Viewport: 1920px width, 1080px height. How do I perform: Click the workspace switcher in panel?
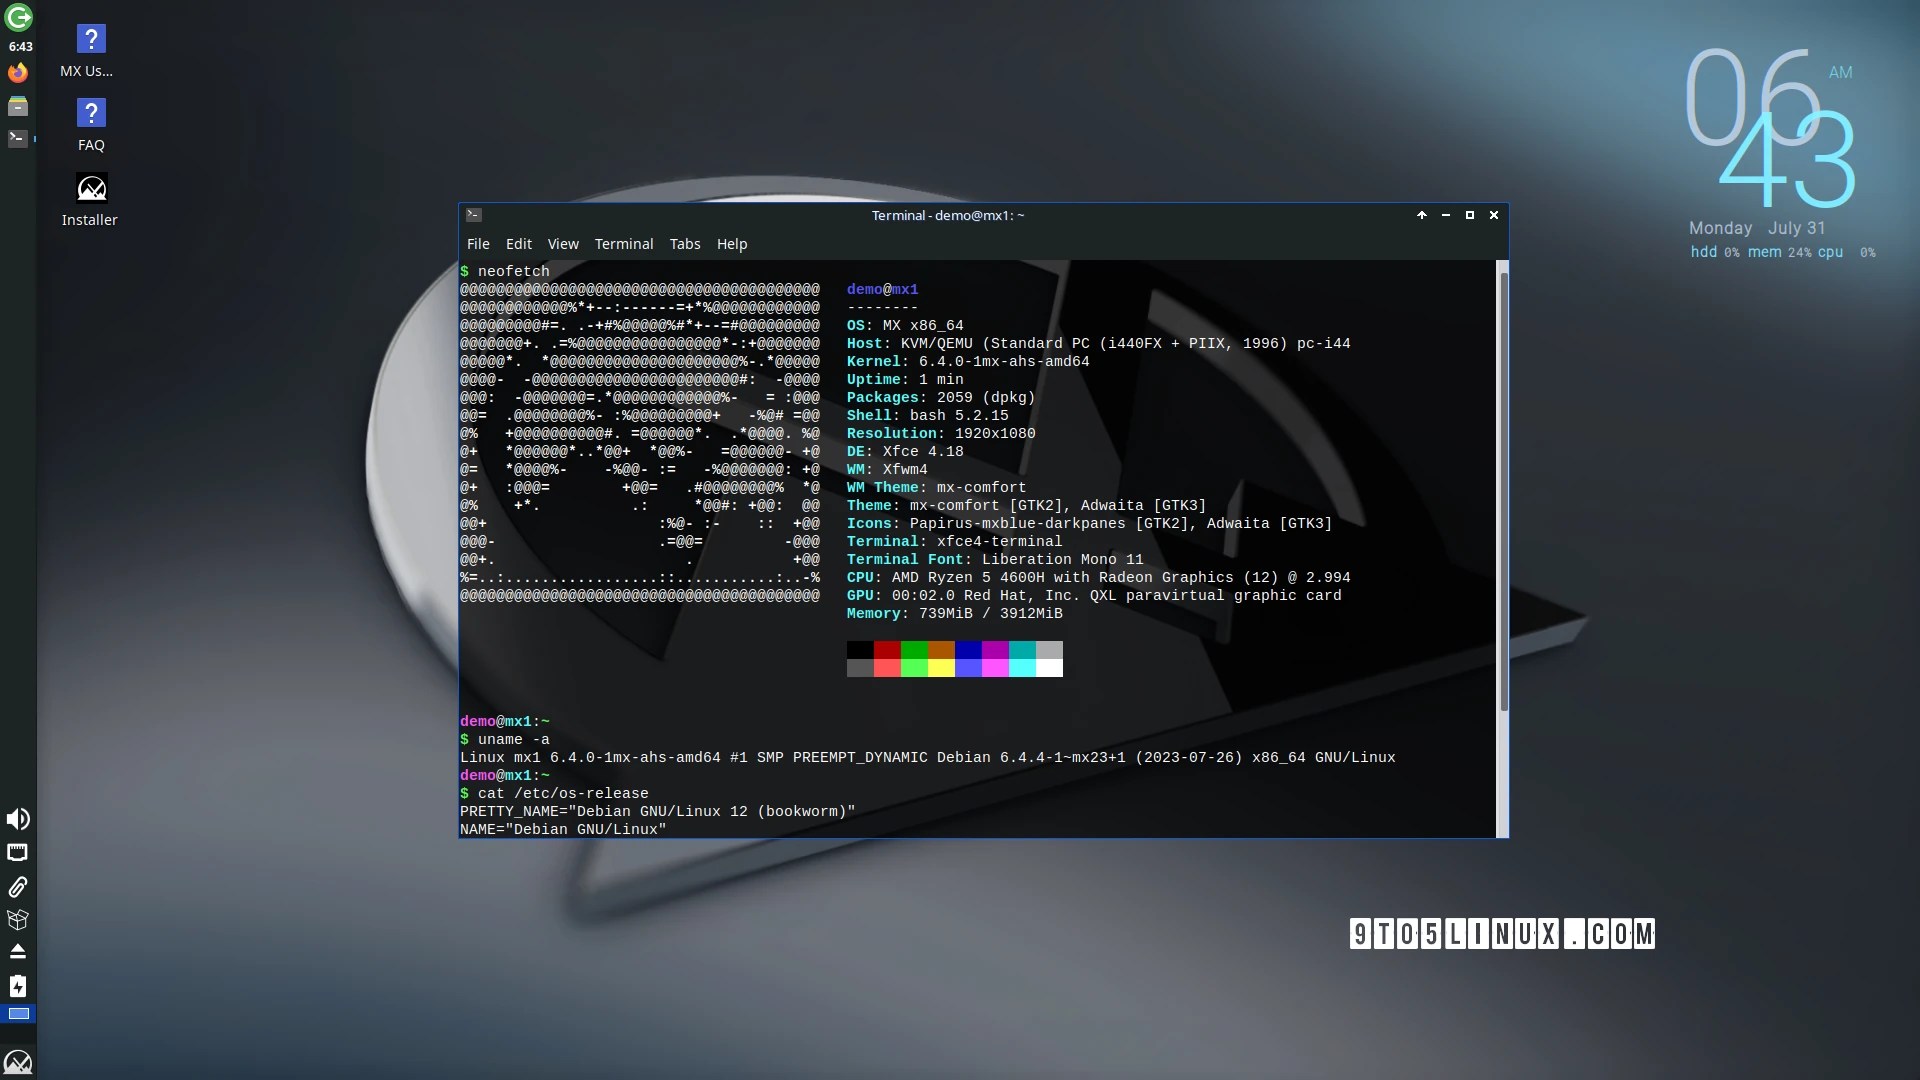pyautogui.click(x=18, y=1014)
